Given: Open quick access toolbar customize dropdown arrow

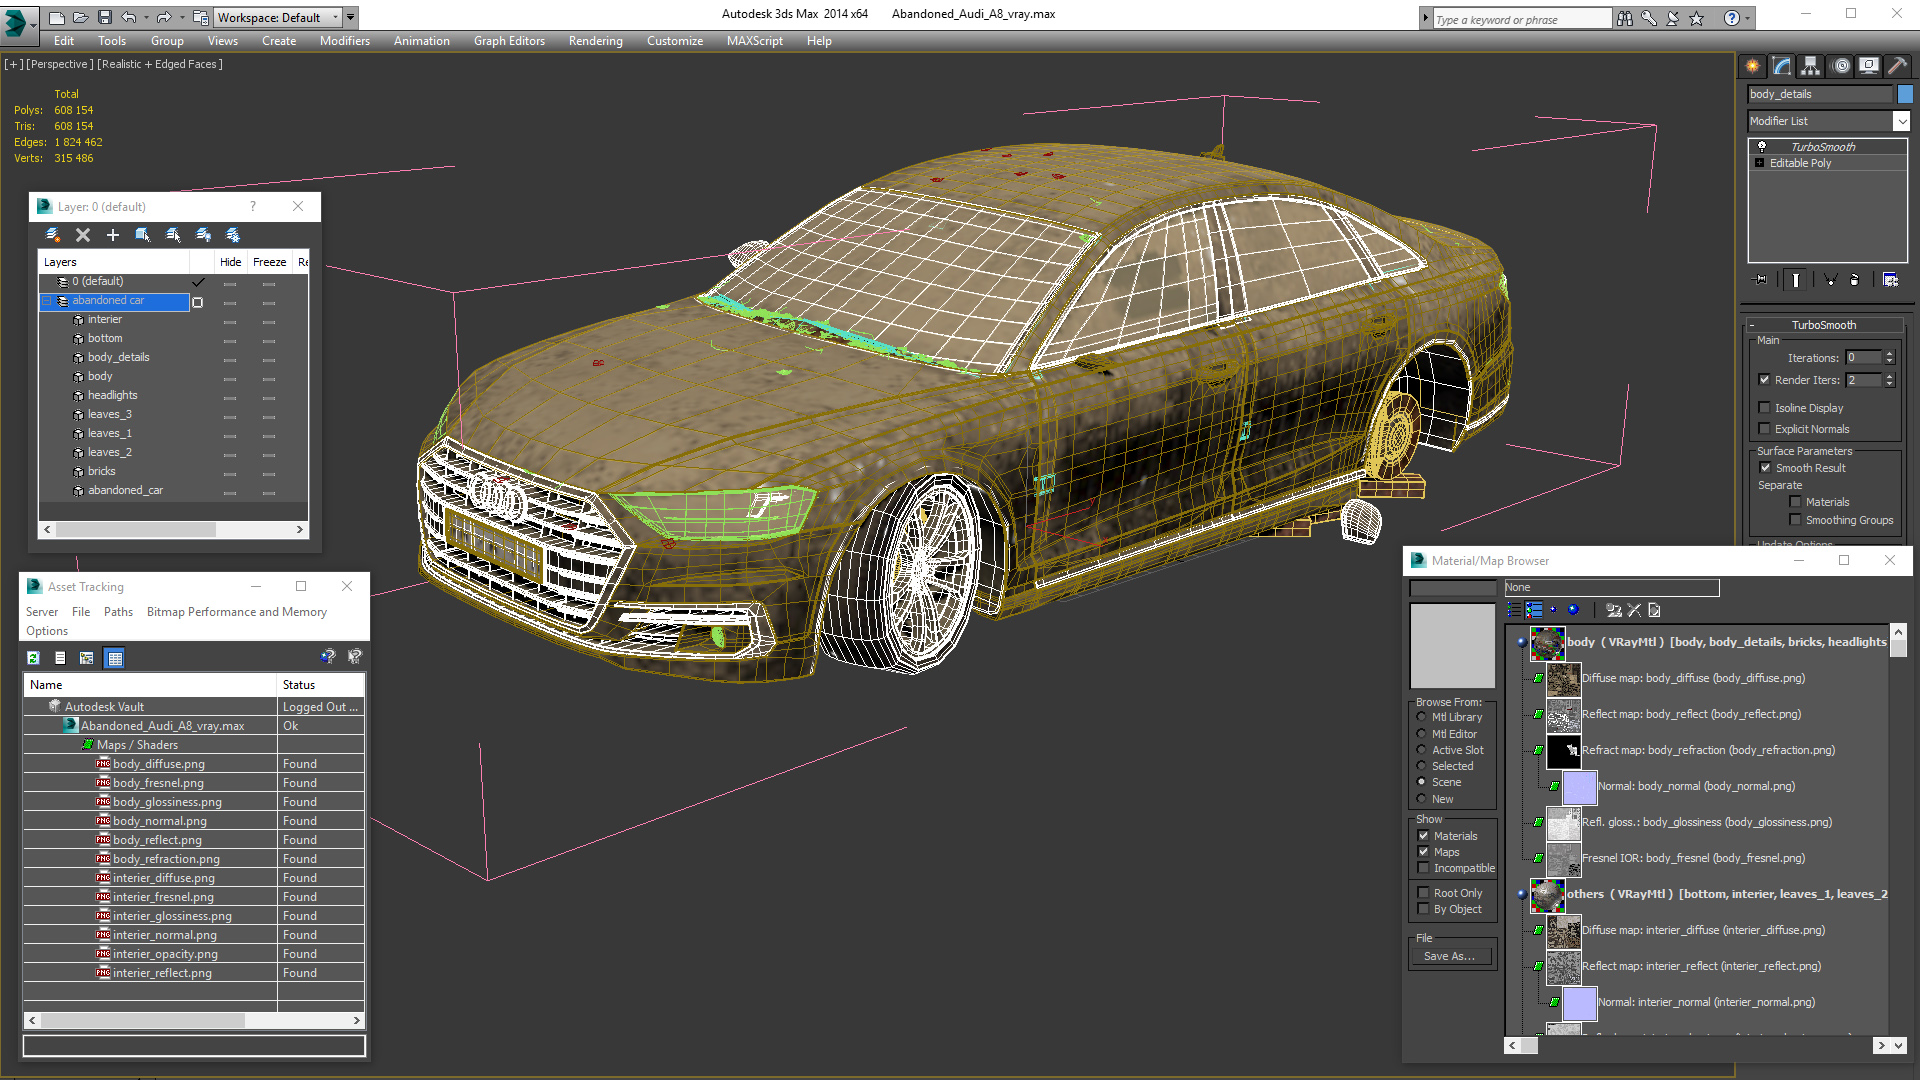Looking at the screenshot, I should [351, 17].
